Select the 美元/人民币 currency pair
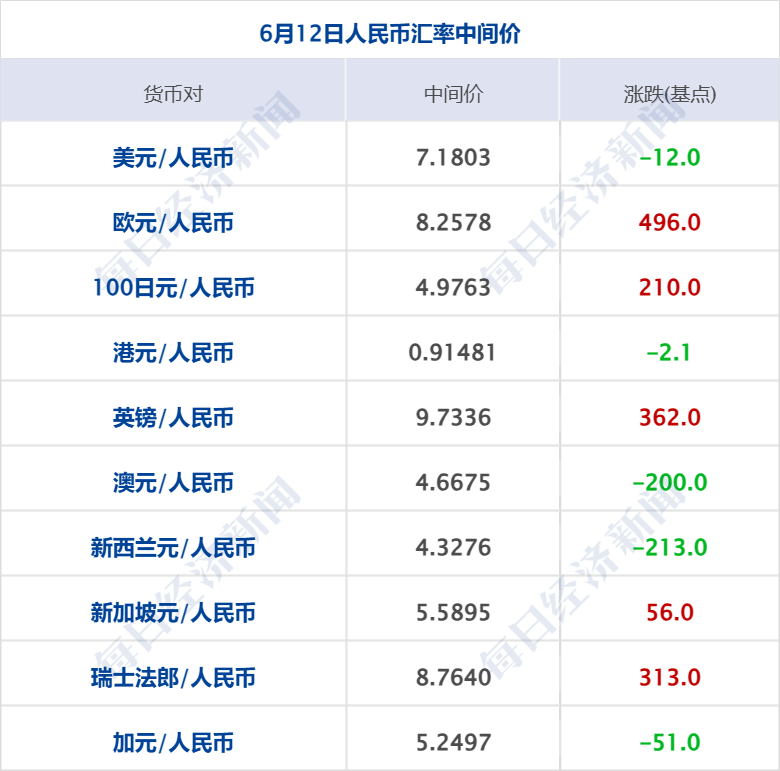Viewport: 780px width, 771px height. 173,158
